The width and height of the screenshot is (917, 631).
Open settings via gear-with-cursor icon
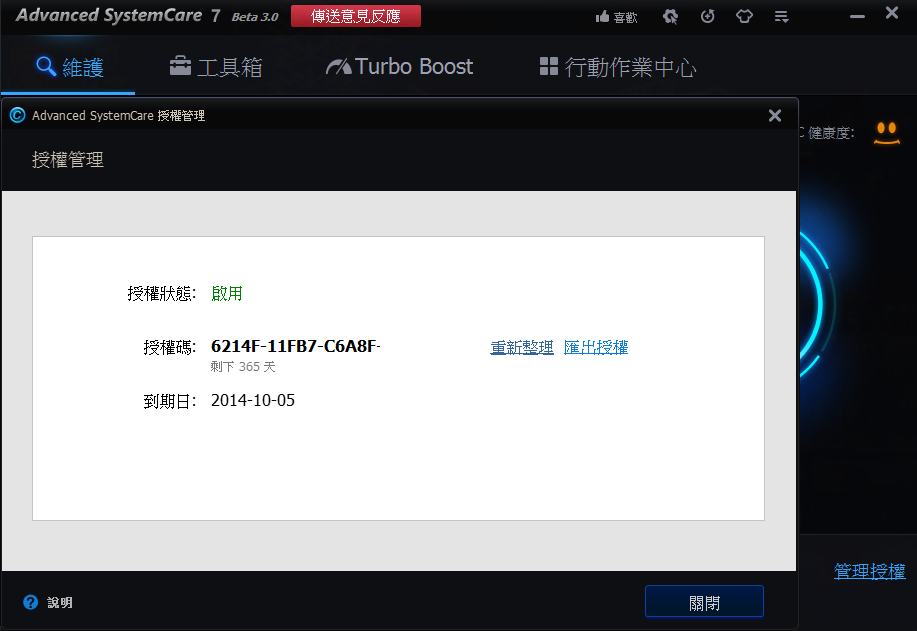670,16
